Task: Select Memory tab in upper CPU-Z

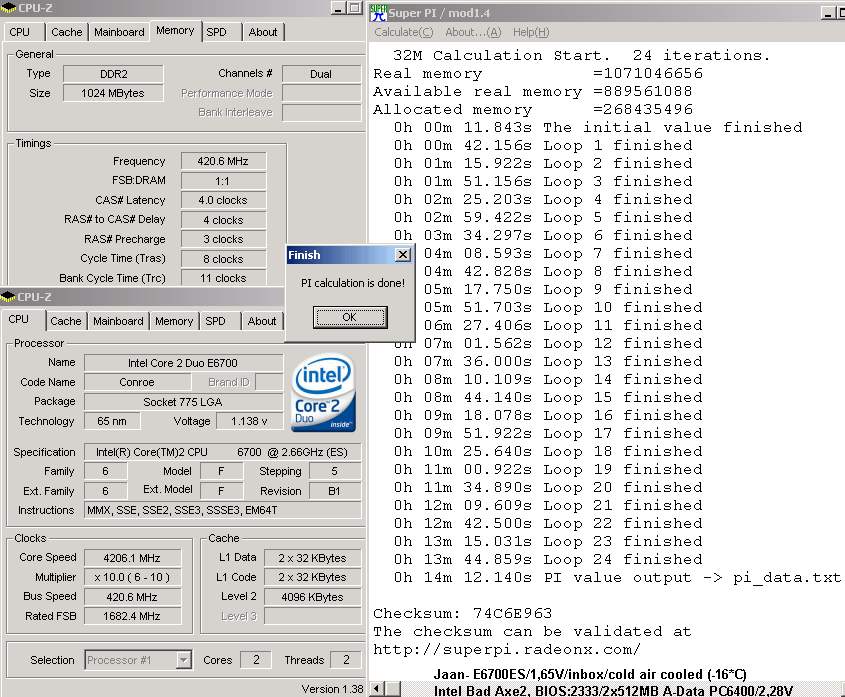Action: coord(175,31)
